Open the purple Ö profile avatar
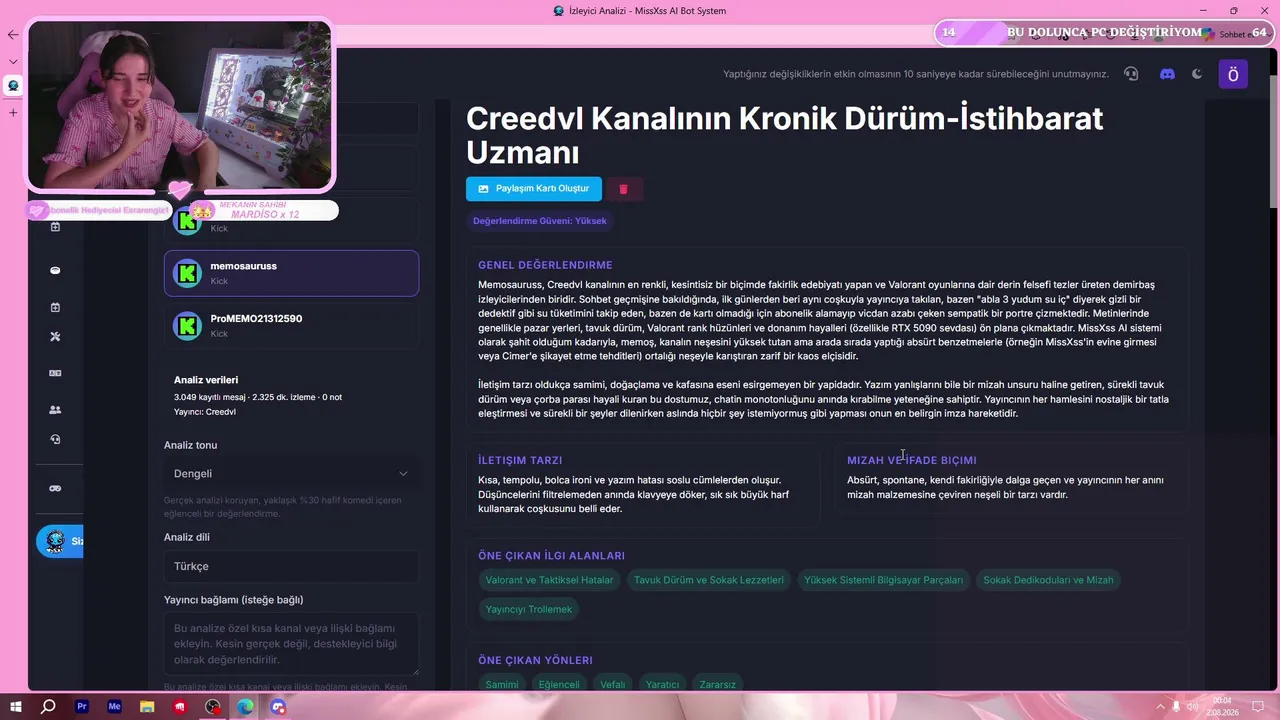This screenshot has width=1280, height=720. (1233, 74)
